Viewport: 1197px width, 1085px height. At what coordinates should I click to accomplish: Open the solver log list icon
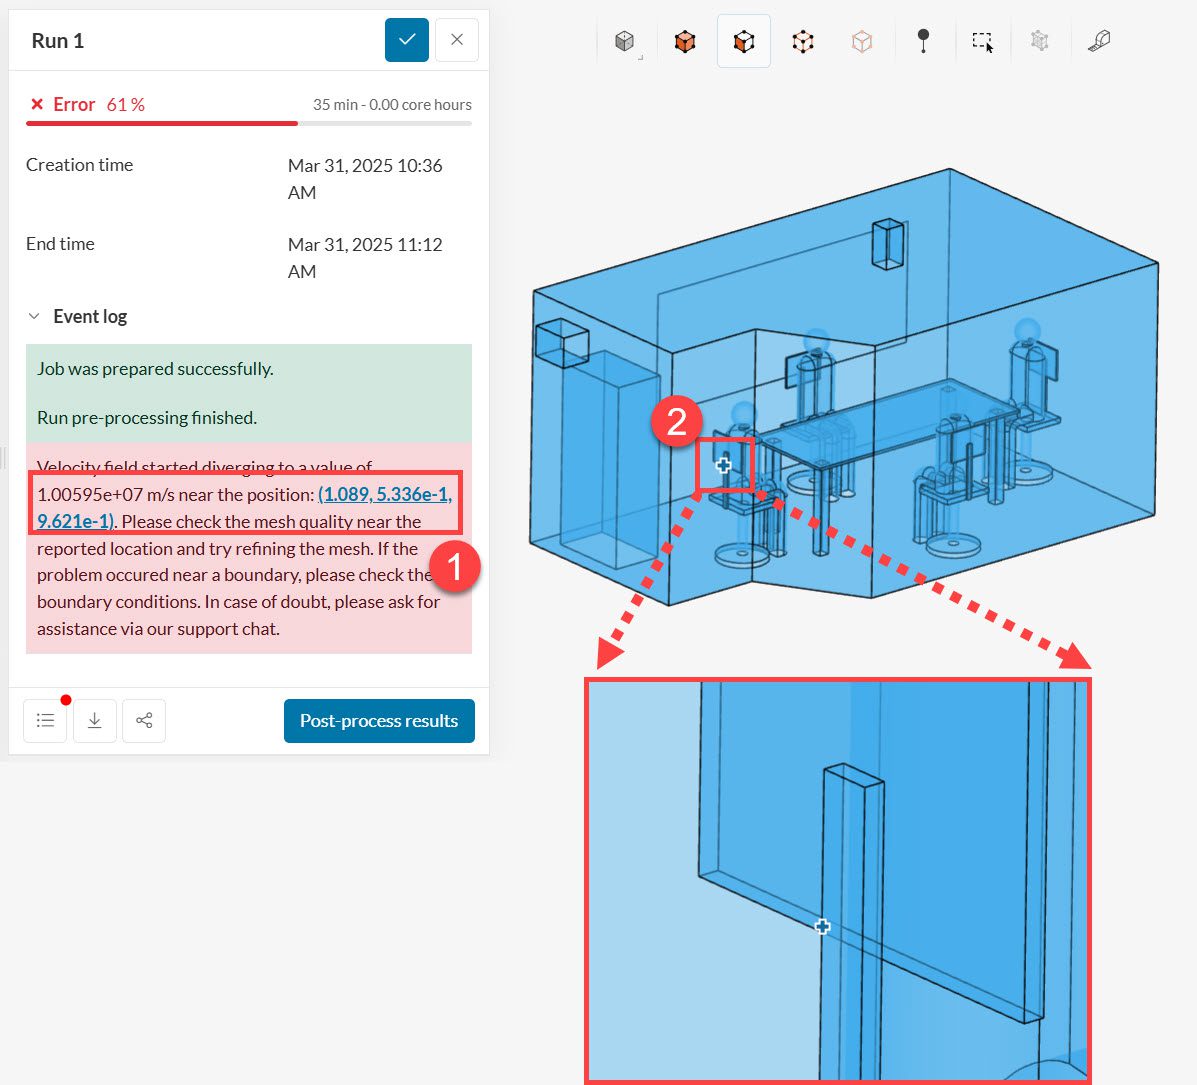pyautogui.click(x=45, y=721)
